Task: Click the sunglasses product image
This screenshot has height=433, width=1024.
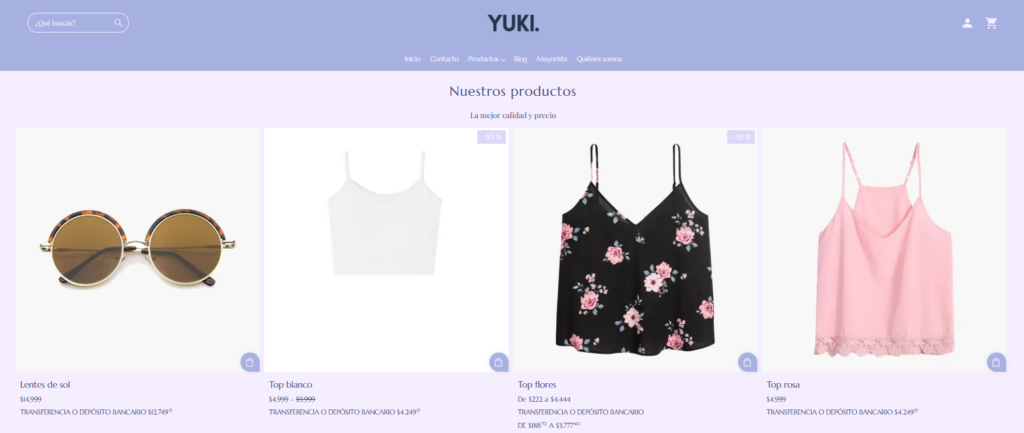Action: pyautogui.click(x=137, y=249)
